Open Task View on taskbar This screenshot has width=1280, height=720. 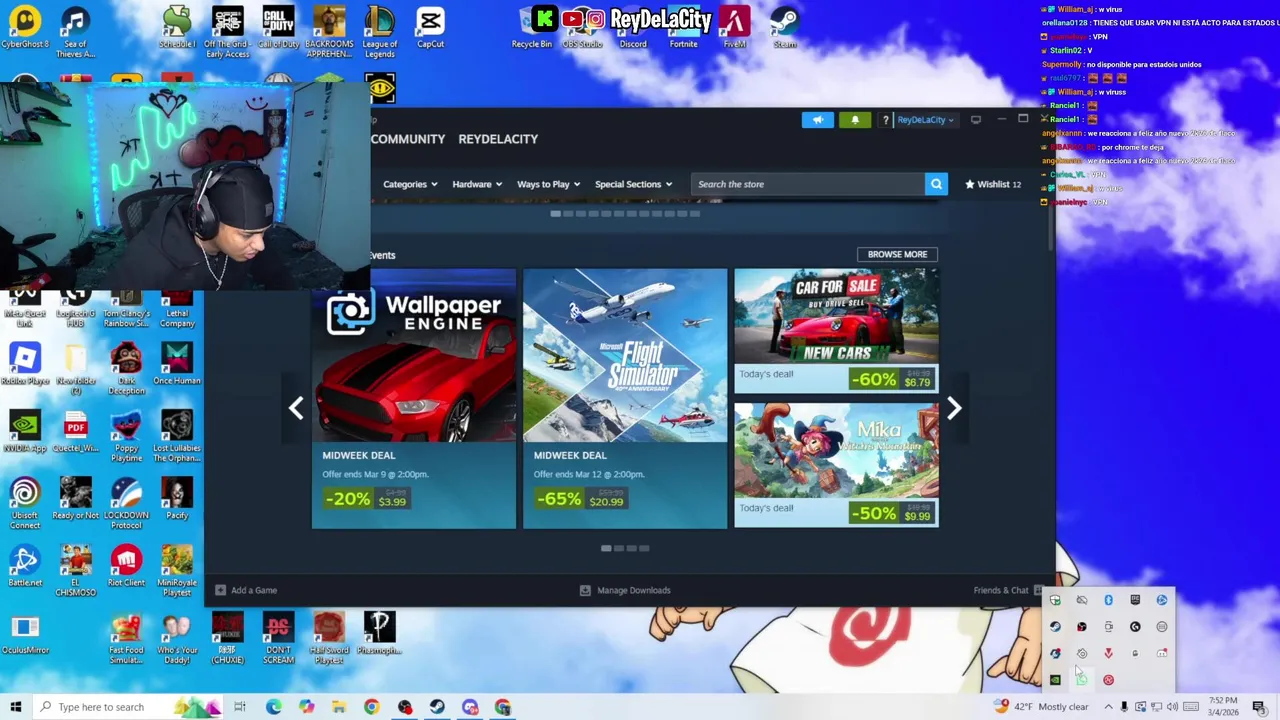(x=240, y=707)
